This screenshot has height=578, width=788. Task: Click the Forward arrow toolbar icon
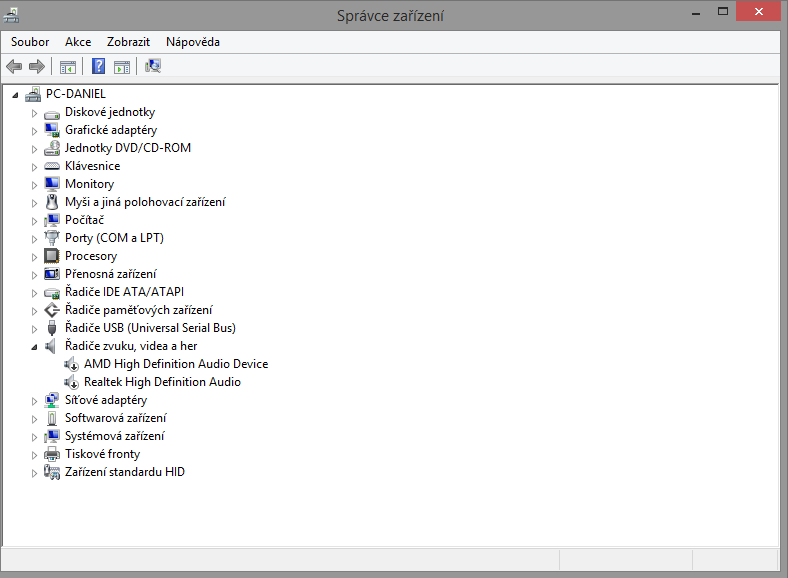[37, 67]
